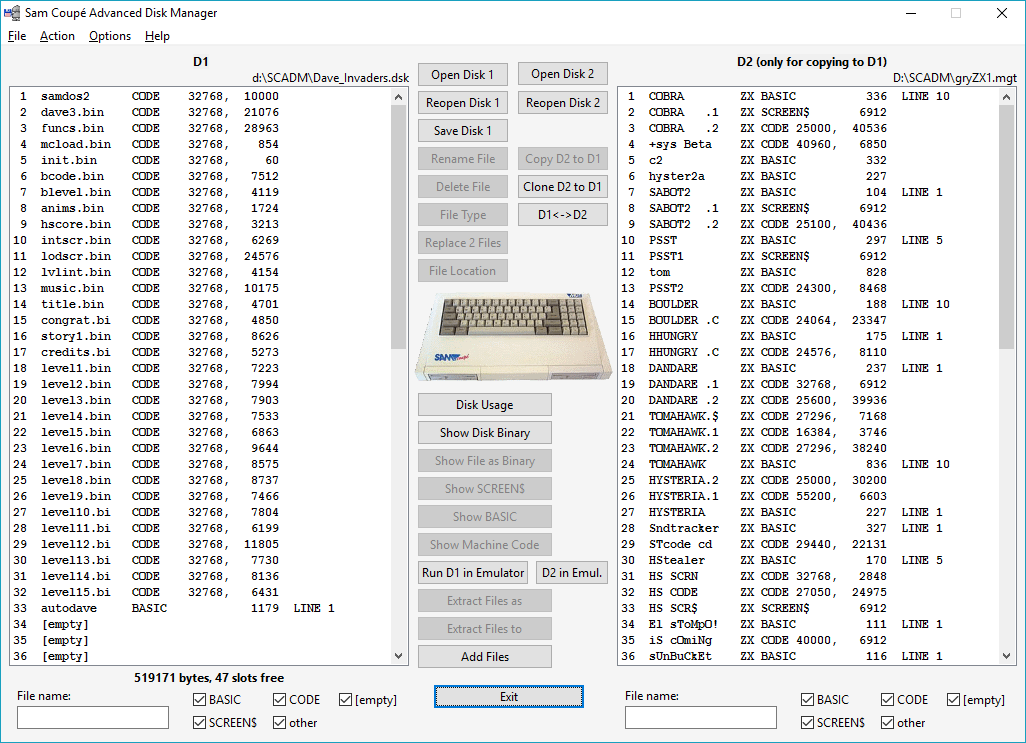Click the D1 list scrollbar thumb

pyautogui.click(x=398, y=227)
